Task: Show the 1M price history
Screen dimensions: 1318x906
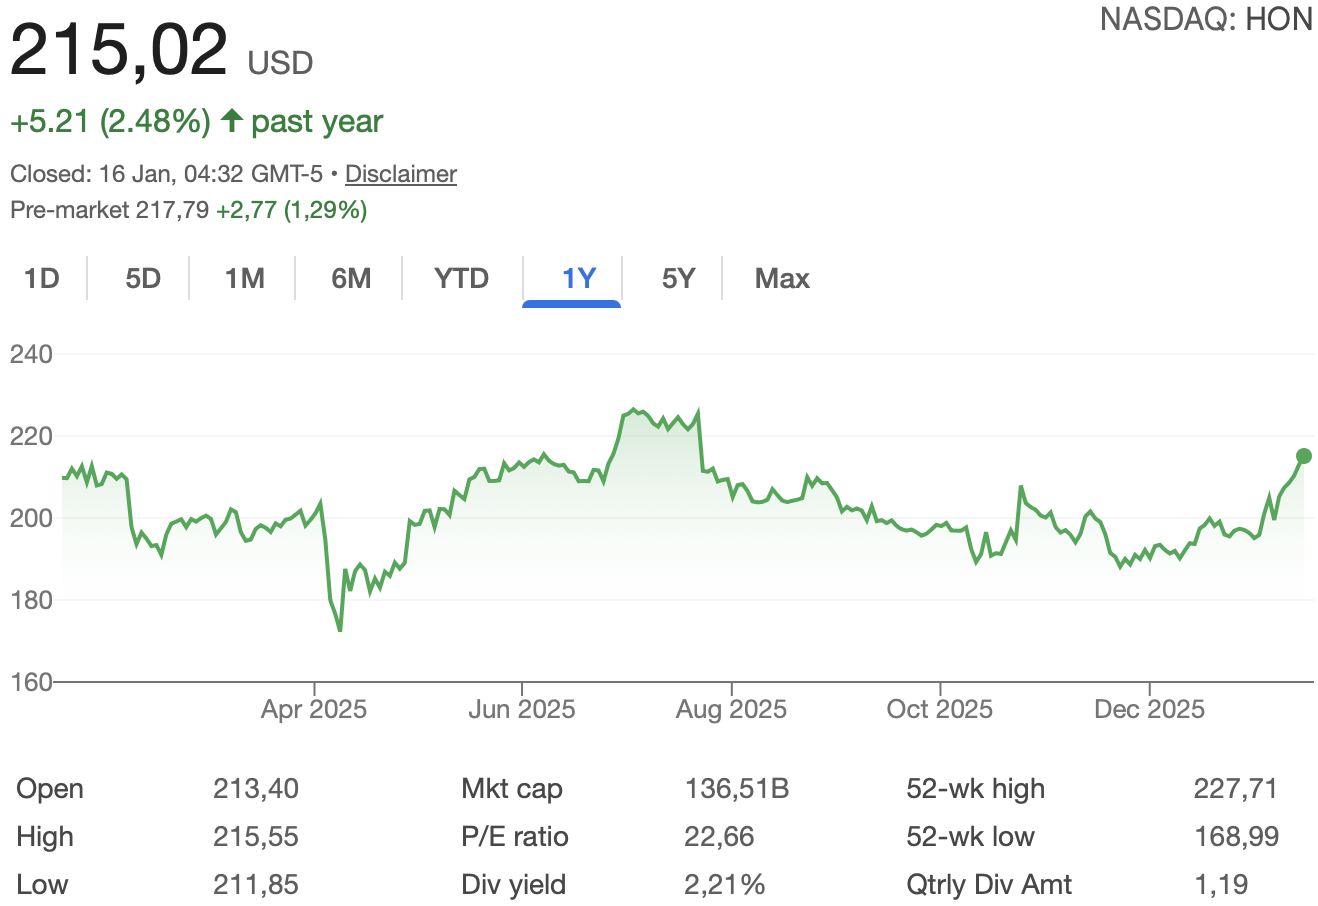Action: pyautogui.click(x=244, y=278)
